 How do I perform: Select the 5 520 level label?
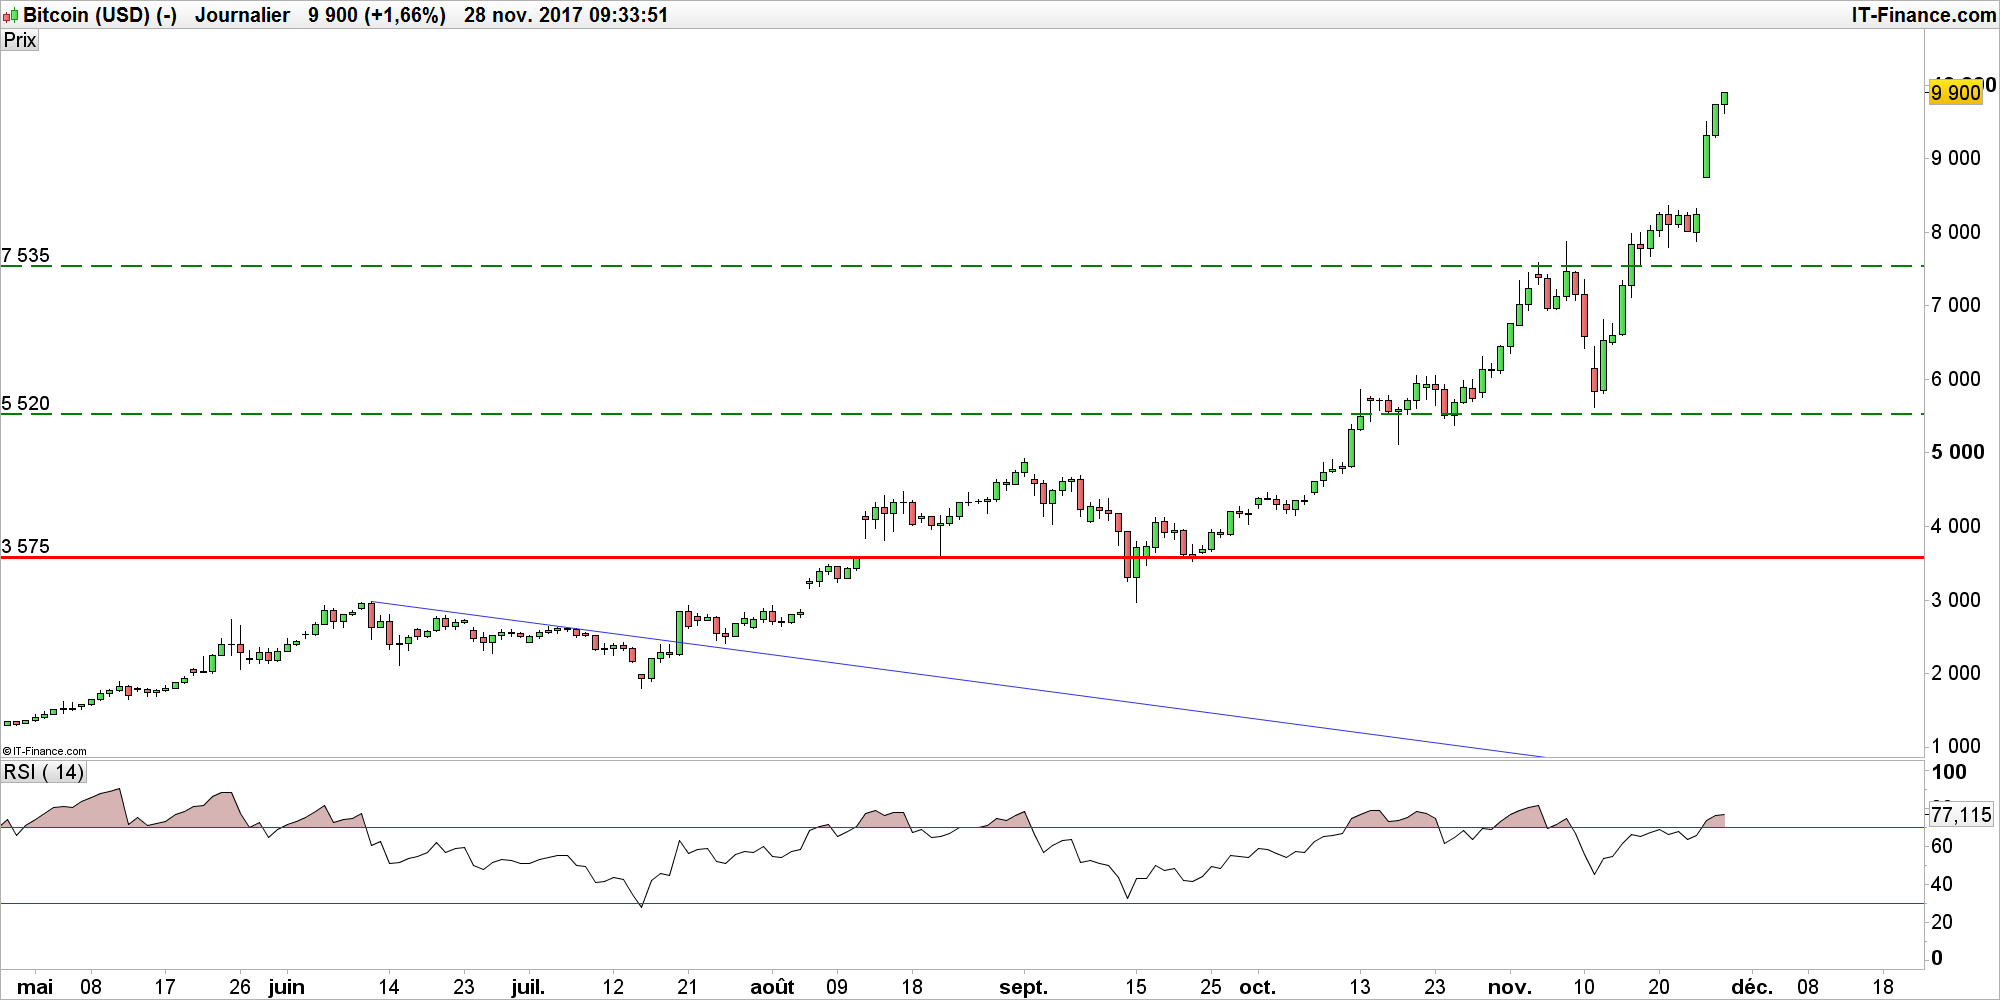click(x=26, y=403)
